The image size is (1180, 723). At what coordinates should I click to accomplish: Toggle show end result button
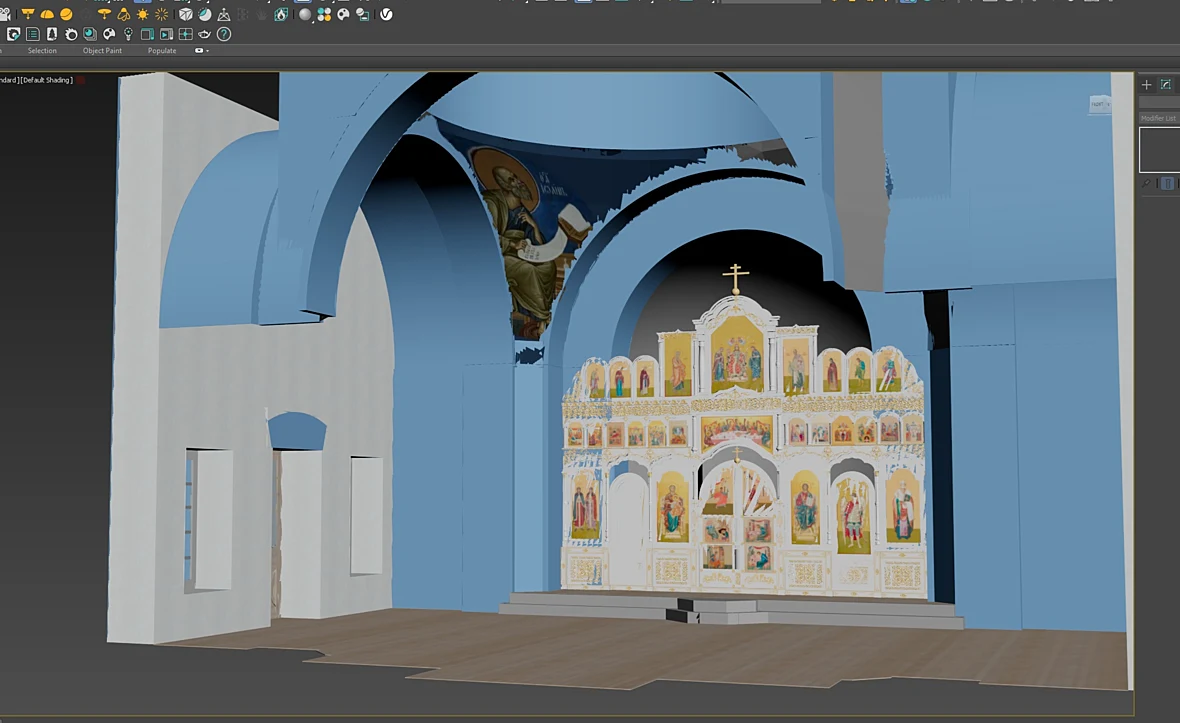coord(1167,183)
